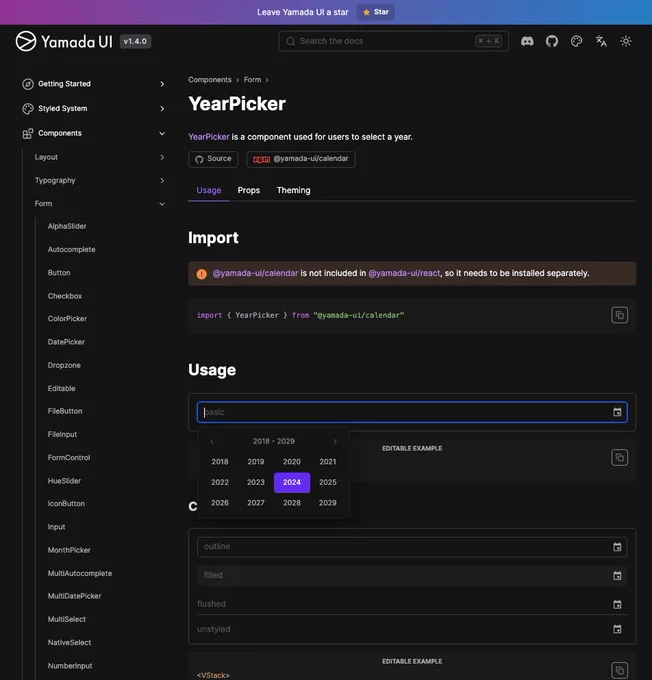Open the Source GitHub button
The image size is (652, 680).
(213, 159)
